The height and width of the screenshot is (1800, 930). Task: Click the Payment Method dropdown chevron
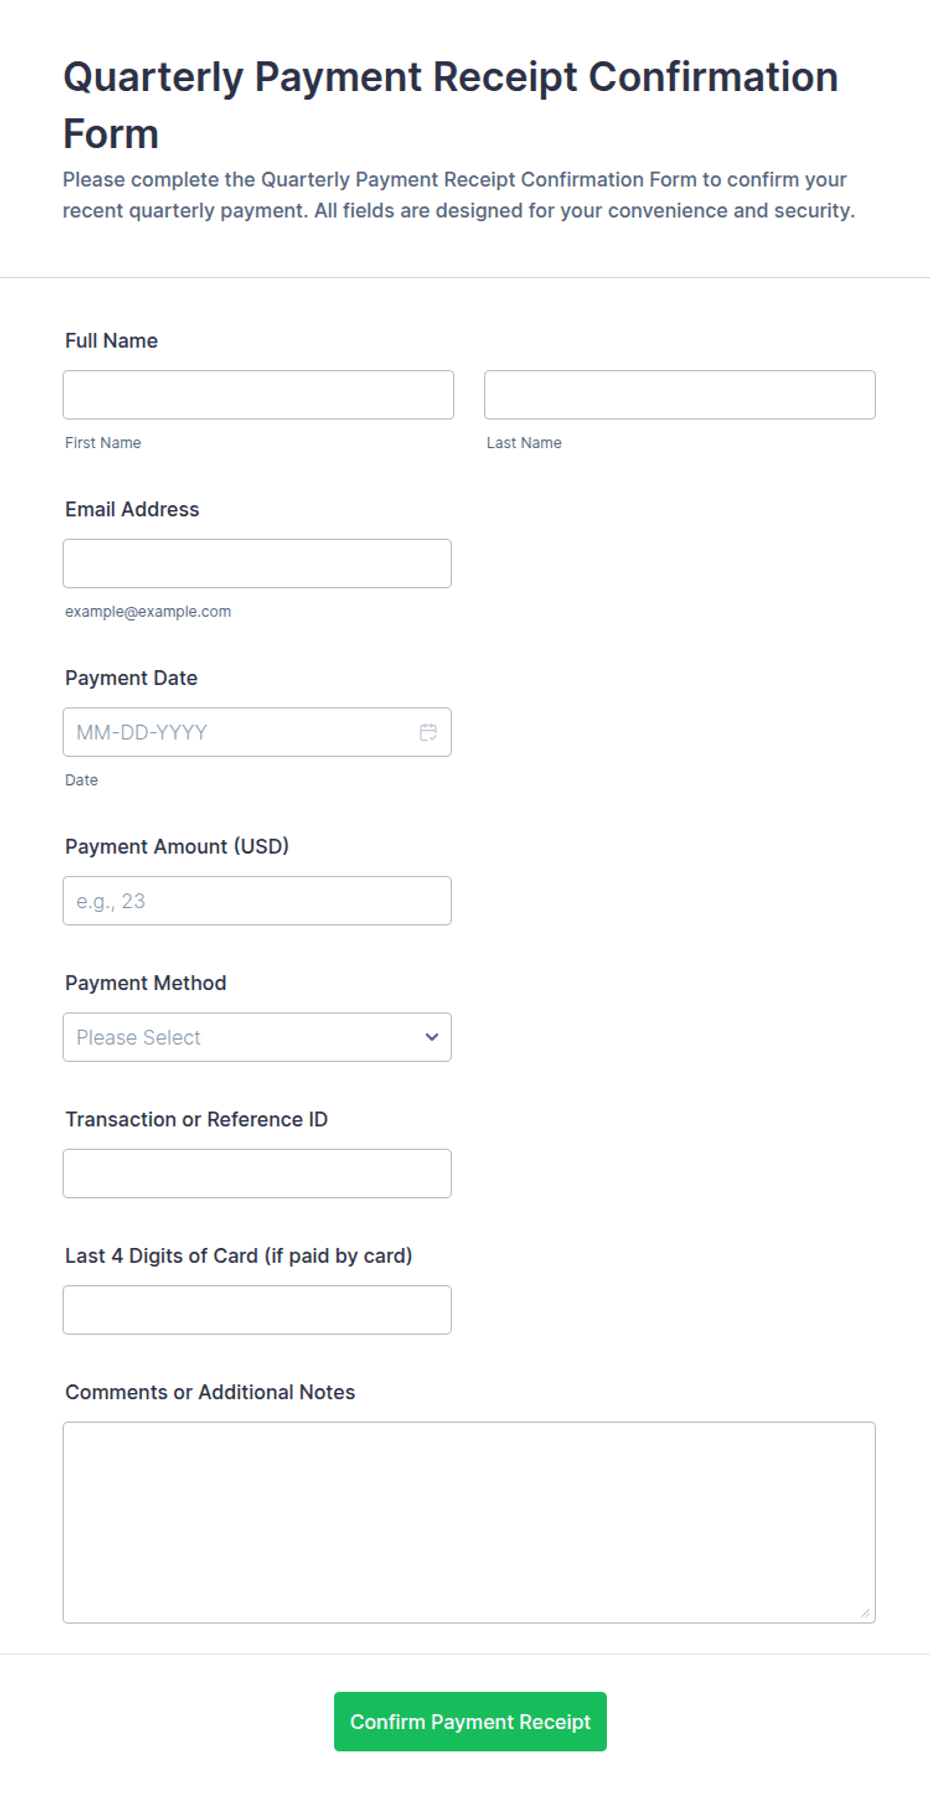pyautogui.click(x=432, y=1037)
